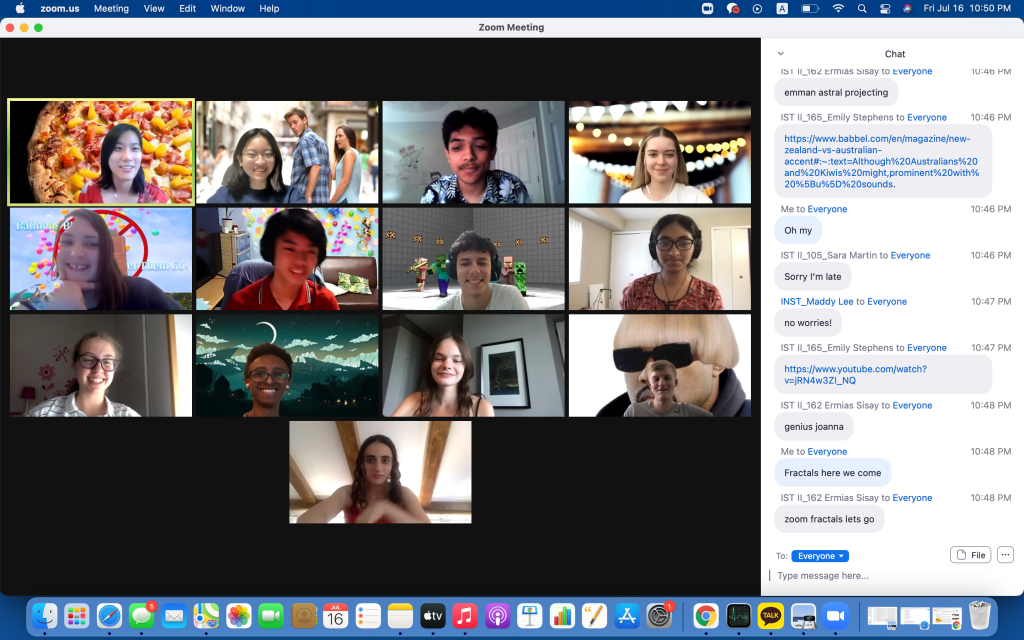Click the Wi-Fi status icon
Image resolution: width=1024 pixels, height=640 pixels.
[838, 9]
